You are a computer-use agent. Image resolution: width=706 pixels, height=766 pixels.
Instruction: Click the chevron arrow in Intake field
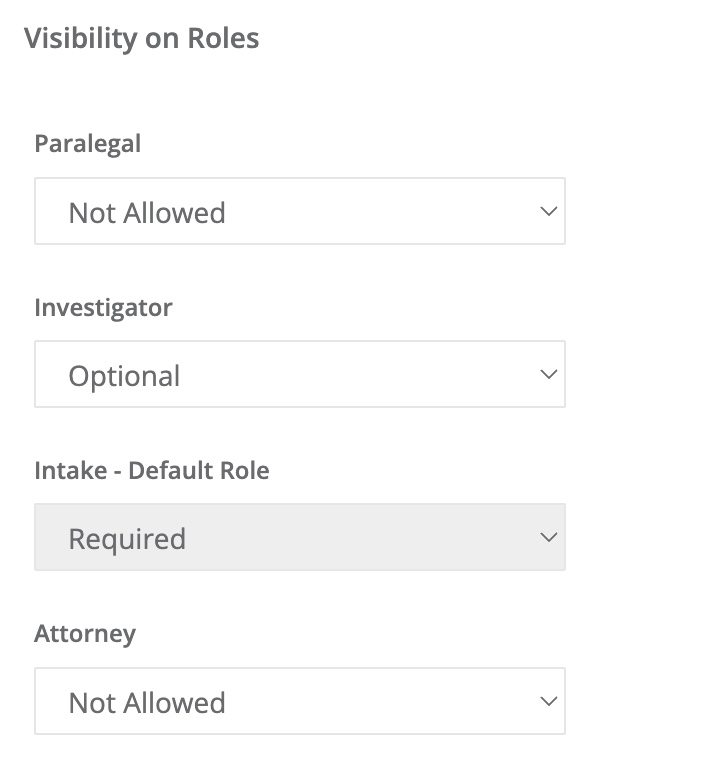click(x=549, y=538)
